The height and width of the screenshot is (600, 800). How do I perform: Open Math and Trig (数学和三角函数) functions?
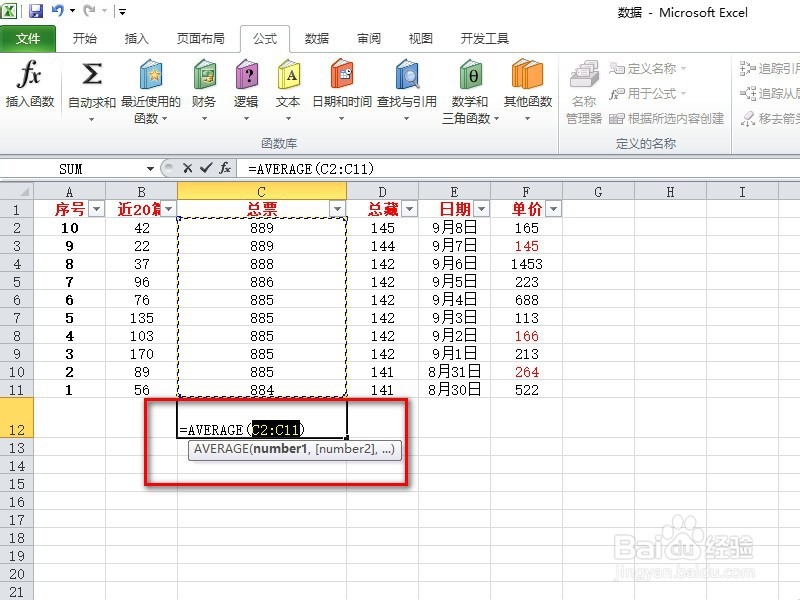coord(470,92)
